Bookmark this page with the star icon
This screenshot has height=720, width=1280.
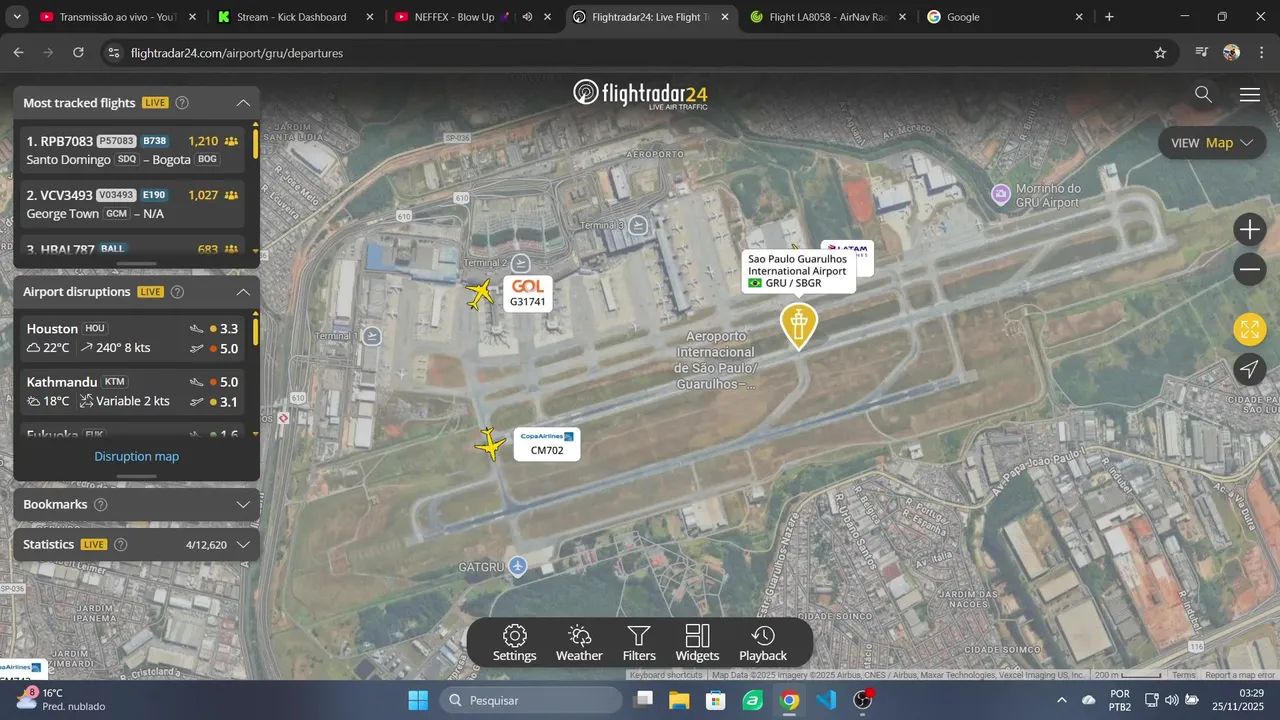(x=1160, y=53)
